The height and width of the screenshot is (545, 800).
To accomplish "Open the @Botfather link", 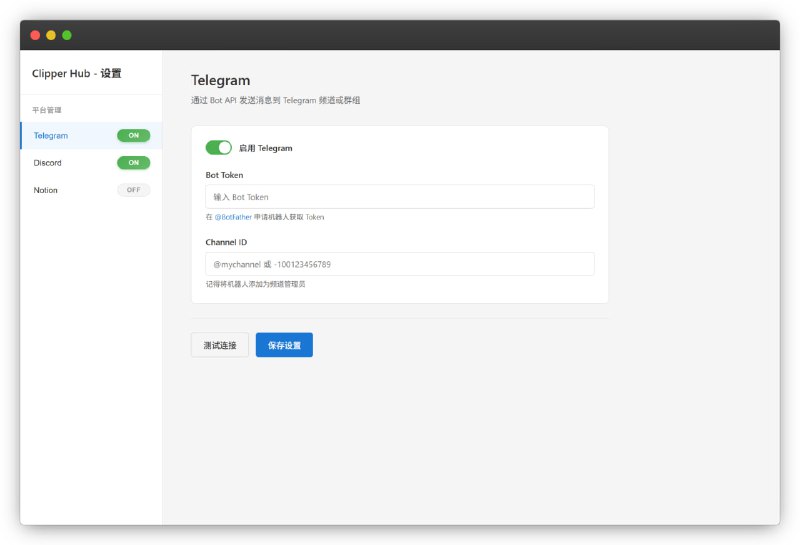I will click(233, 217).
